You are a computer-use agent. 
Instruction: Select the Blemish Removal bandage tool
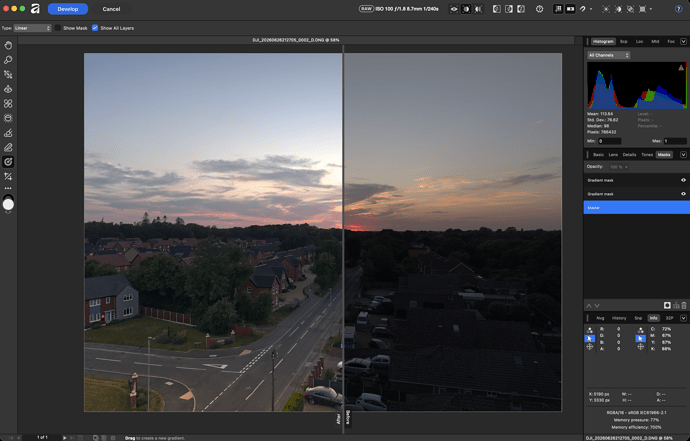click(x=8, y=103)
